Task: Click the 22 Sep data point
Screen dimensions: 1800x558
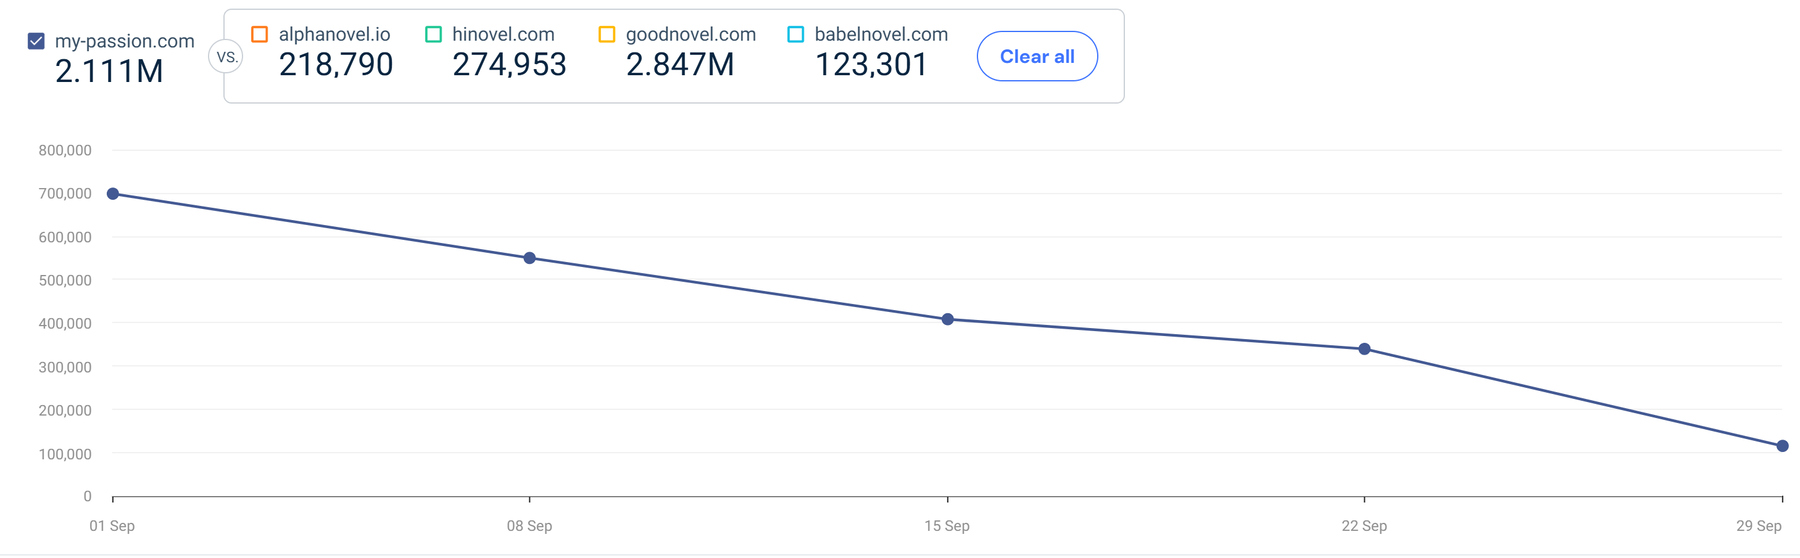Action: [x=1365, y=349]
